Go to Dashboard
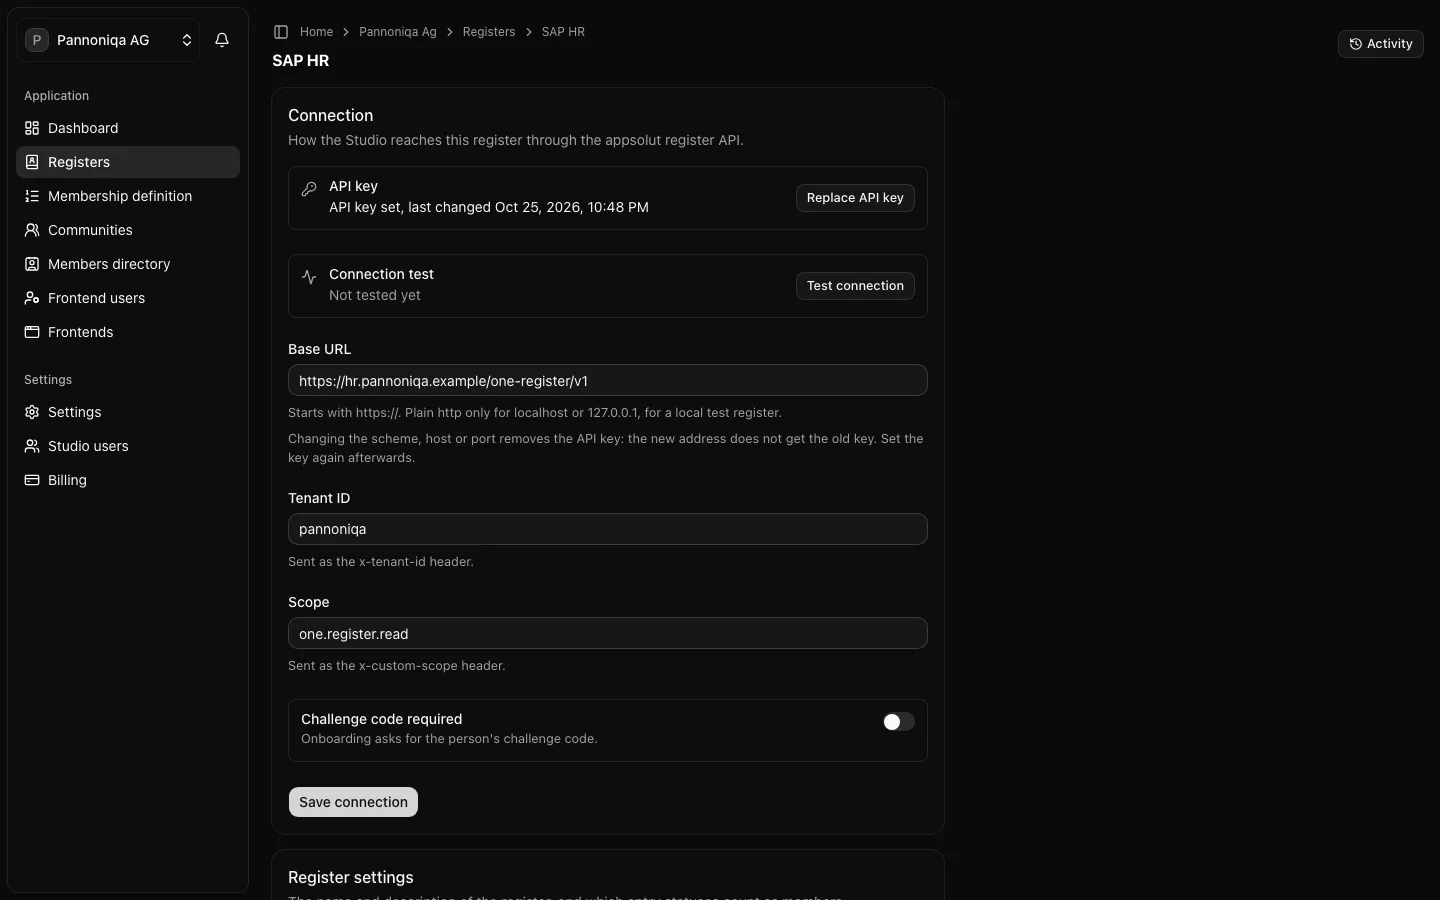1440x900 pixels. (128, 128)
